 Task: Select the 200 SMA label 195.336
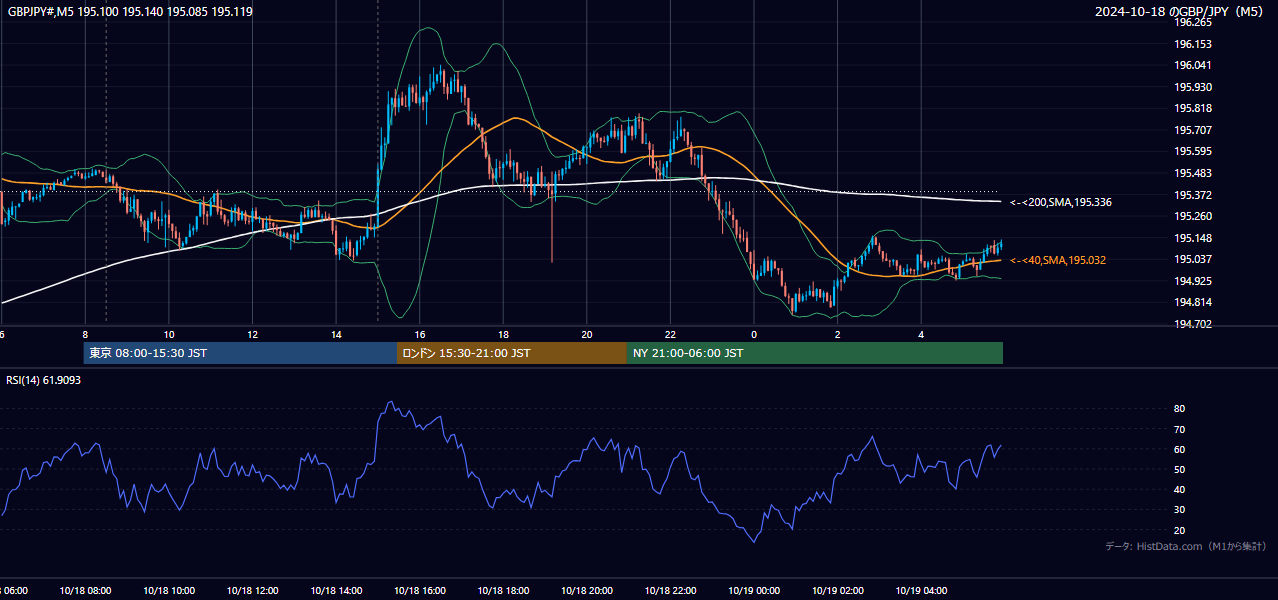click(1061, 202)
